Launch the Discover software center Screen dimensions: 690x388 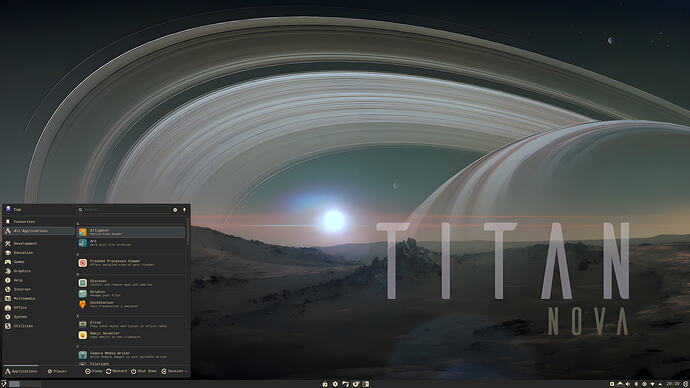click(131, 282)
